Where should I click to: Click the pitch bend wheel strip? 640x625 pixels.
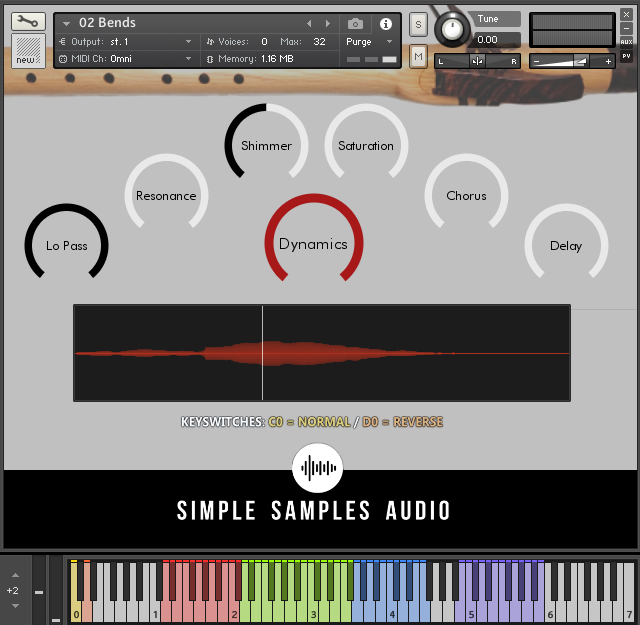point(39,590)
